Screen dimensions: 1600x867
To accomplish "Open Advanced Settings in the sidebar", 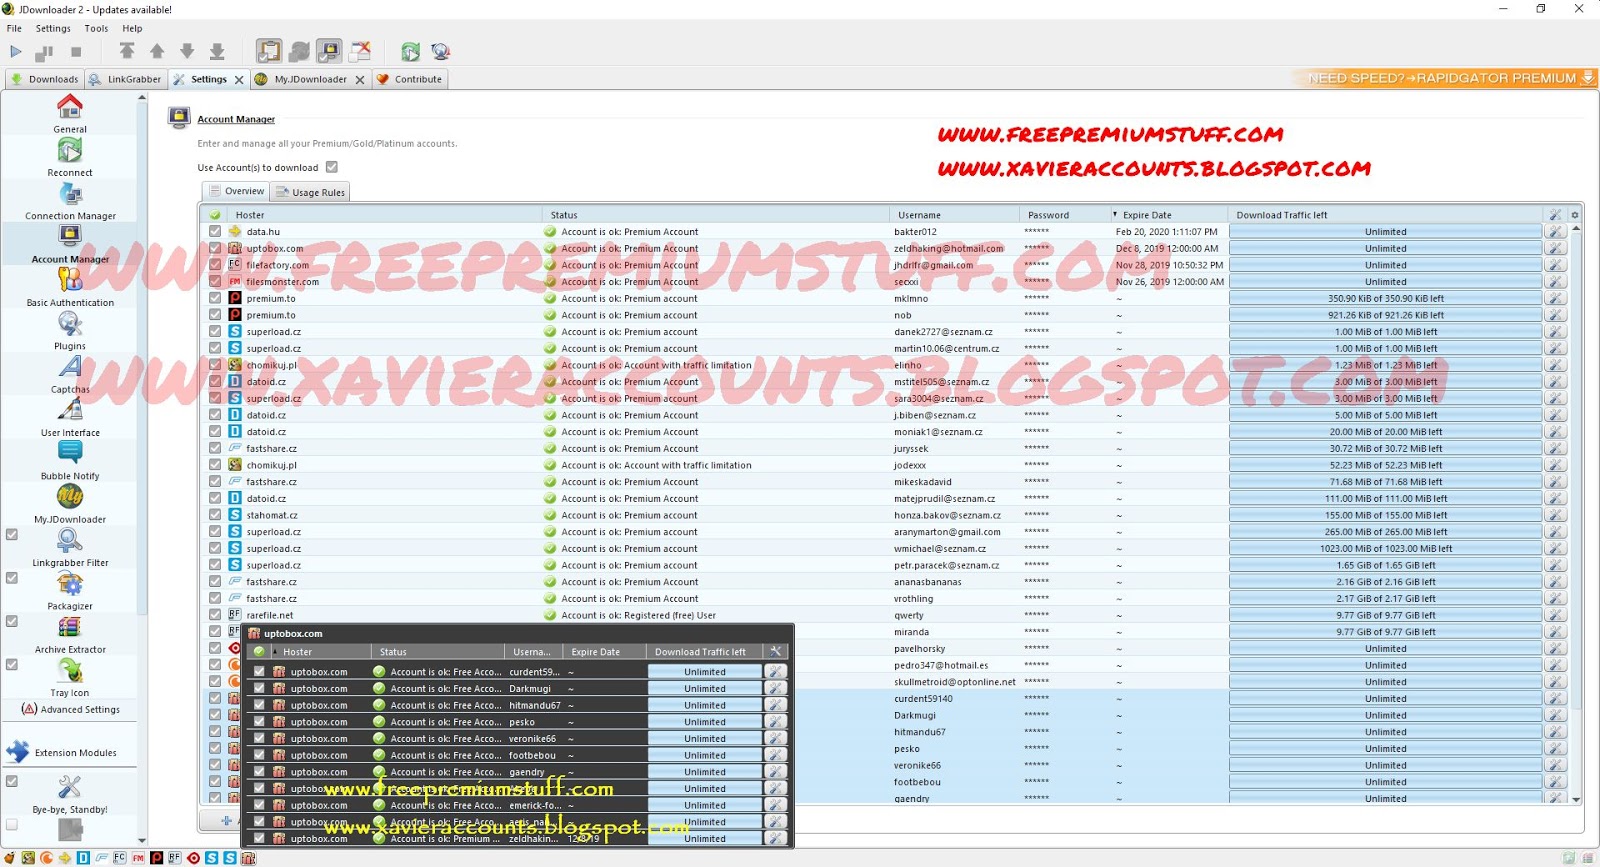I will coord(71,709).
